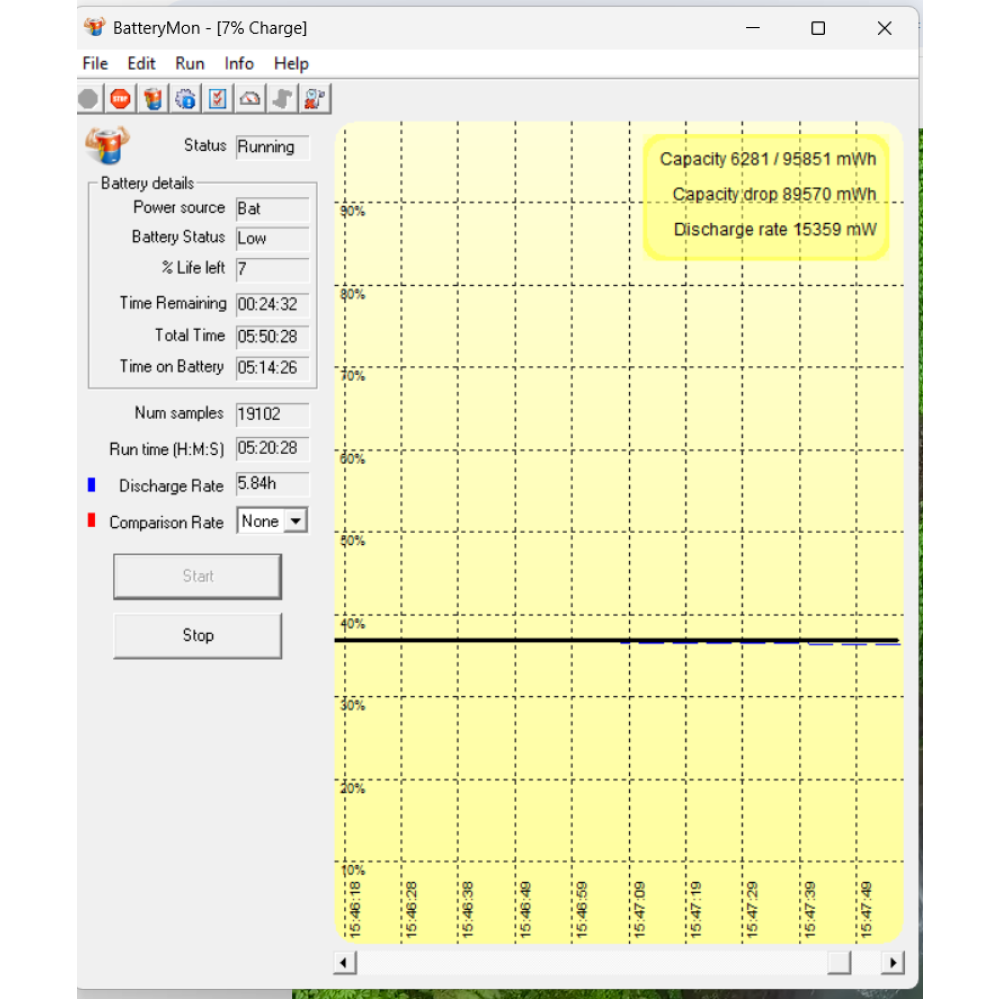The height and width of the screenshot is (1000, 1000).
Task: Click the Capacity drop 89570 mWh text
Action: tap(774, 194)
